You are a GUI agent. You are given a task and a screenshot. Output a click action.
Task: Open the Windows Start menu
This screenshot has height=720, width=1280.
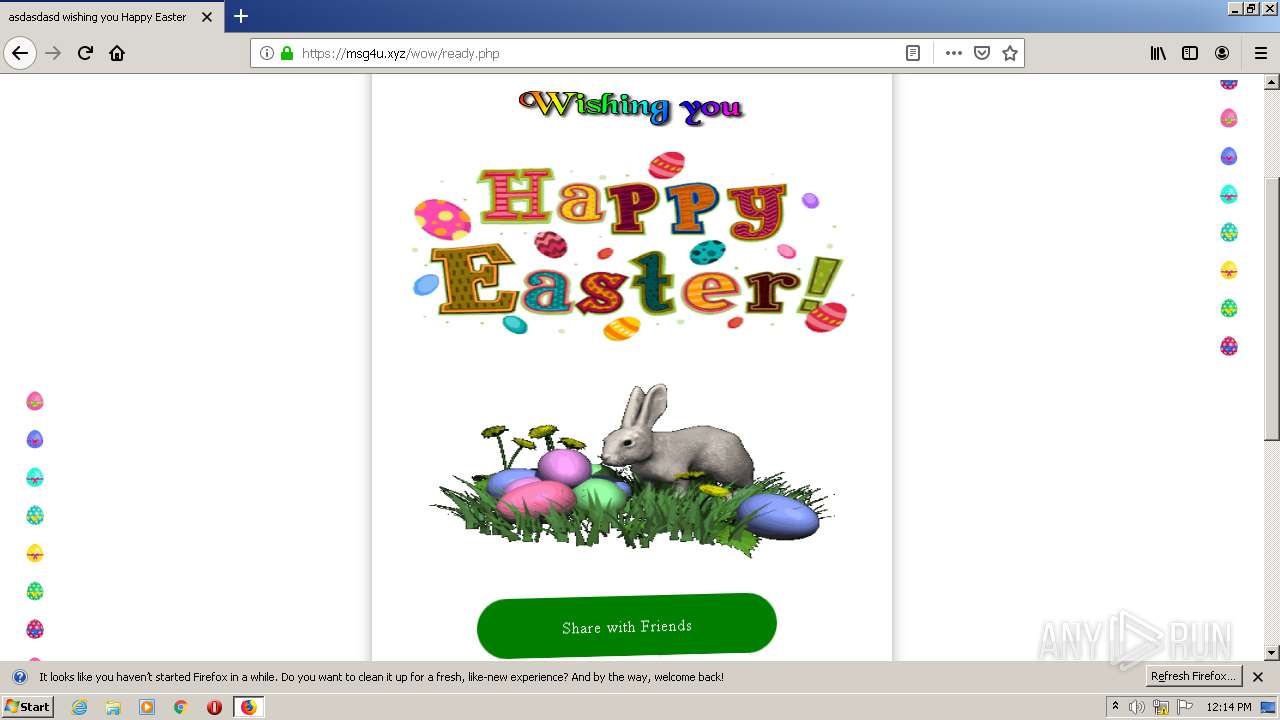tap(27, 707)
